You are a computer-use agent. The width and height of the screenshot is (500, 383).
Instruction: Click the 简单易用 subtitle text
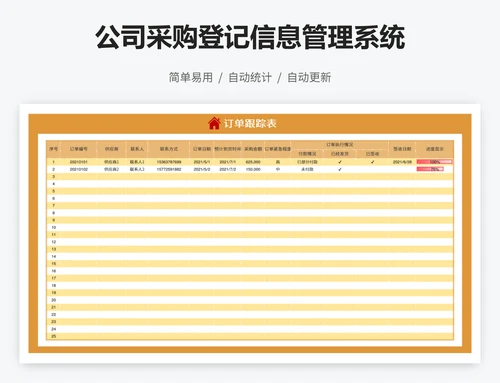click(x=191, y=77)
